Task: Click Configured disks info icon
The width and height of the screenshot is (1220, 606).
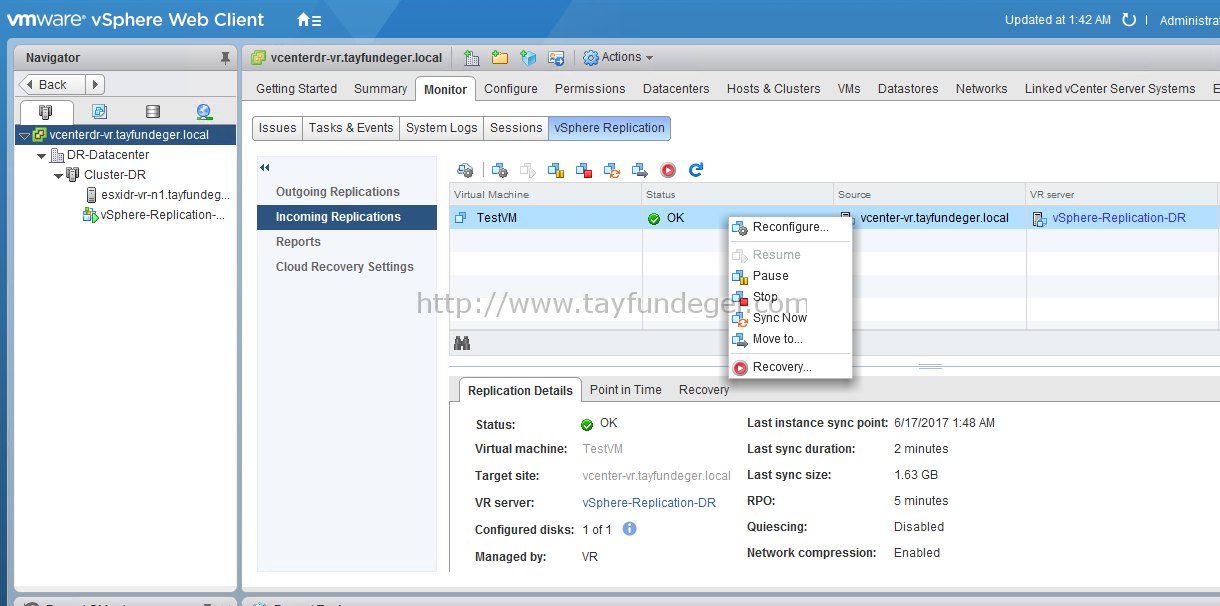Action: pyautogui.click(x=629, y=529)
